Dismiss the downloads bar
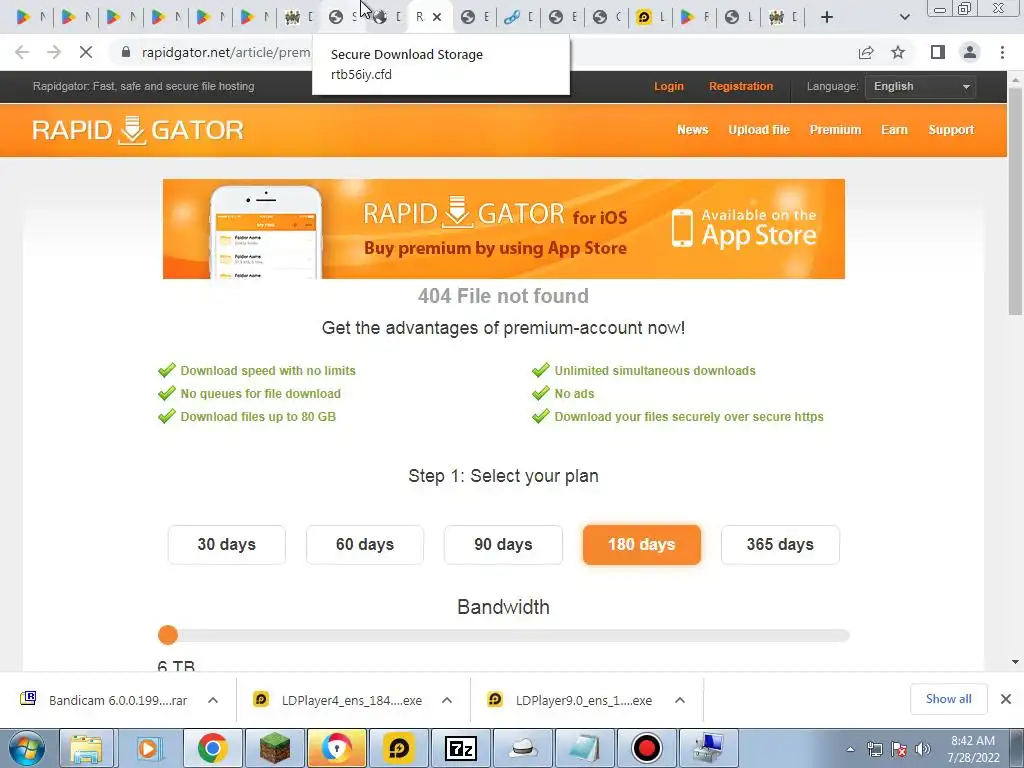 pos(1006,699)
